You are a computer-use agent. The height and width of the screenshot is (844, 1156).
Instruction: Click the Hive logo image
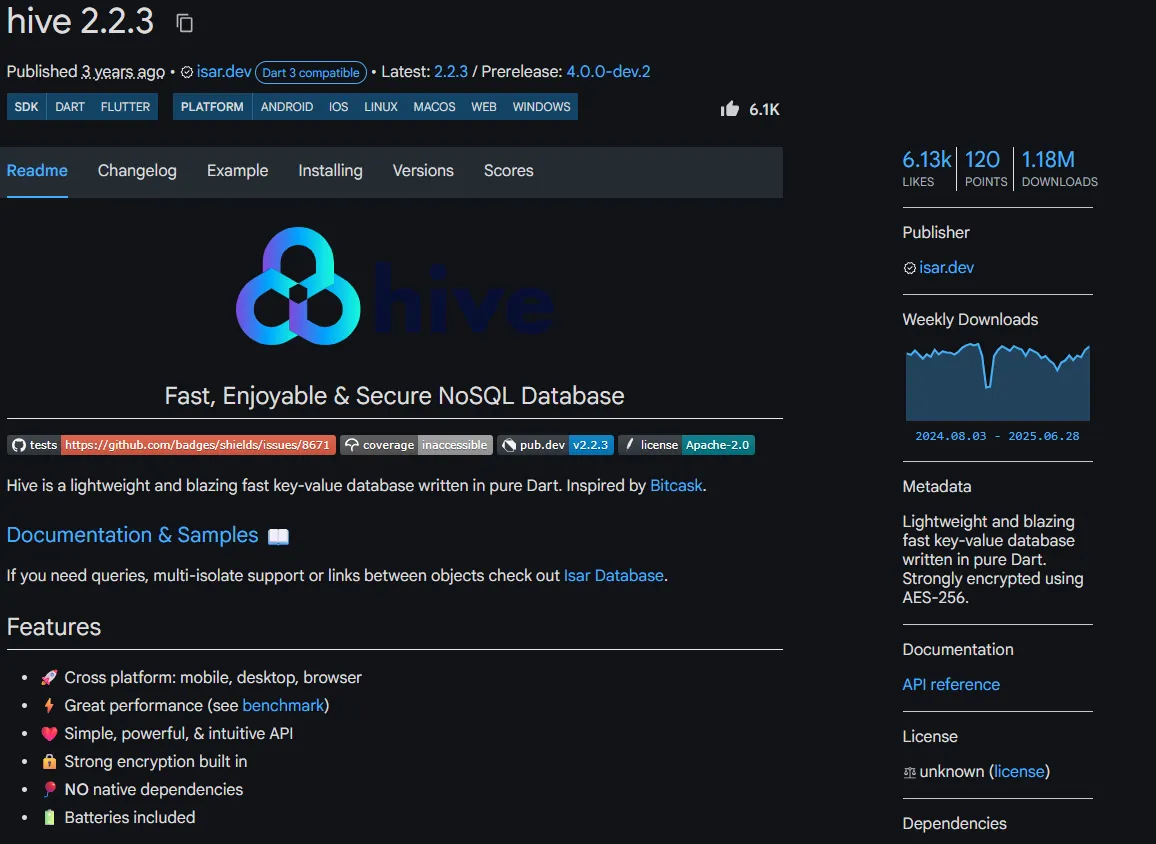[395, 286]
